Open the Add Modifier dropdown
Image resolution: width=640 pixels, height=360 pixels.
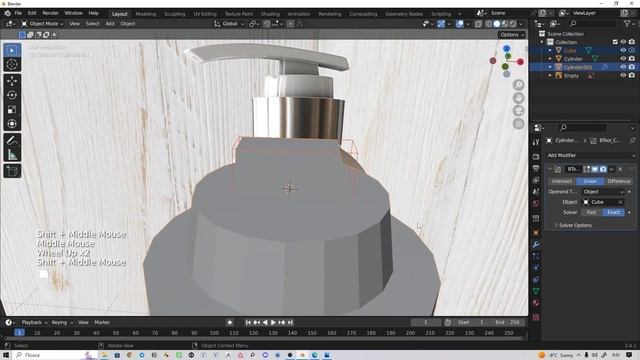click(x=591, y=156)
